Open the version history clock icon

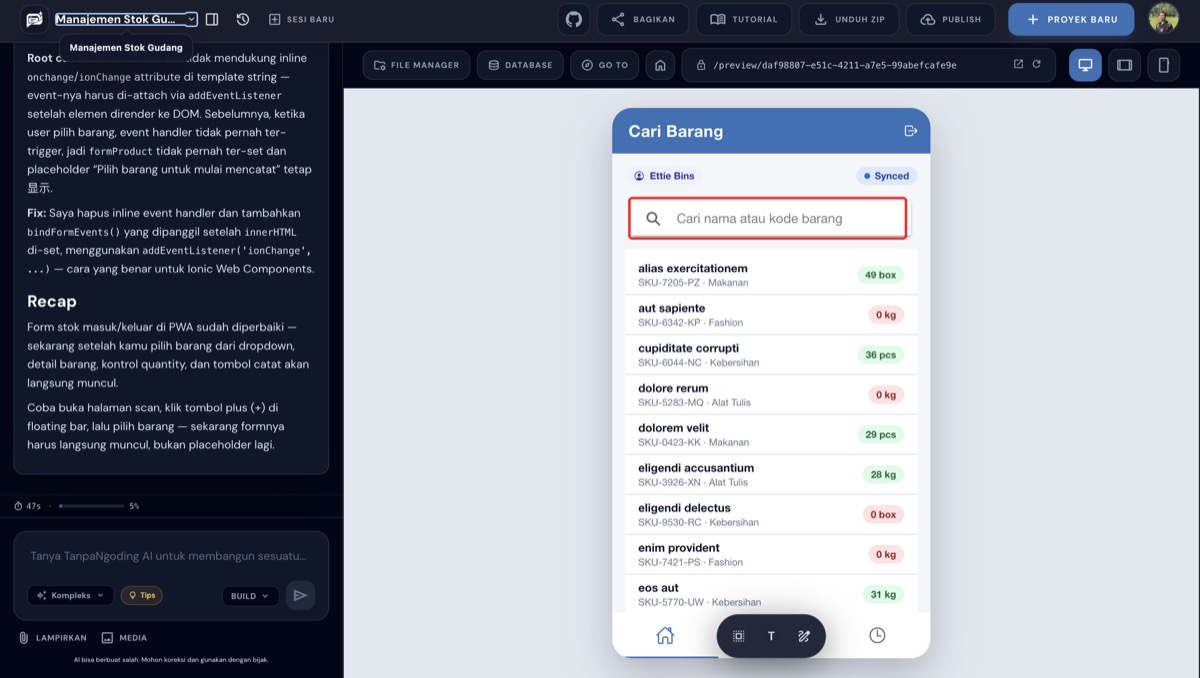coord(243,19)
